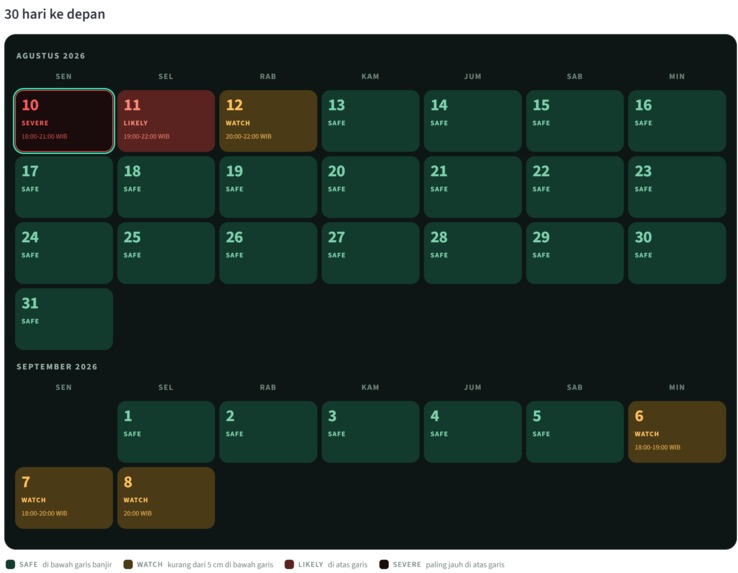Click legend text 'kurang dari 5 cm di bawah garis'
Screen dimensions: 738x573
coord(220,564)
